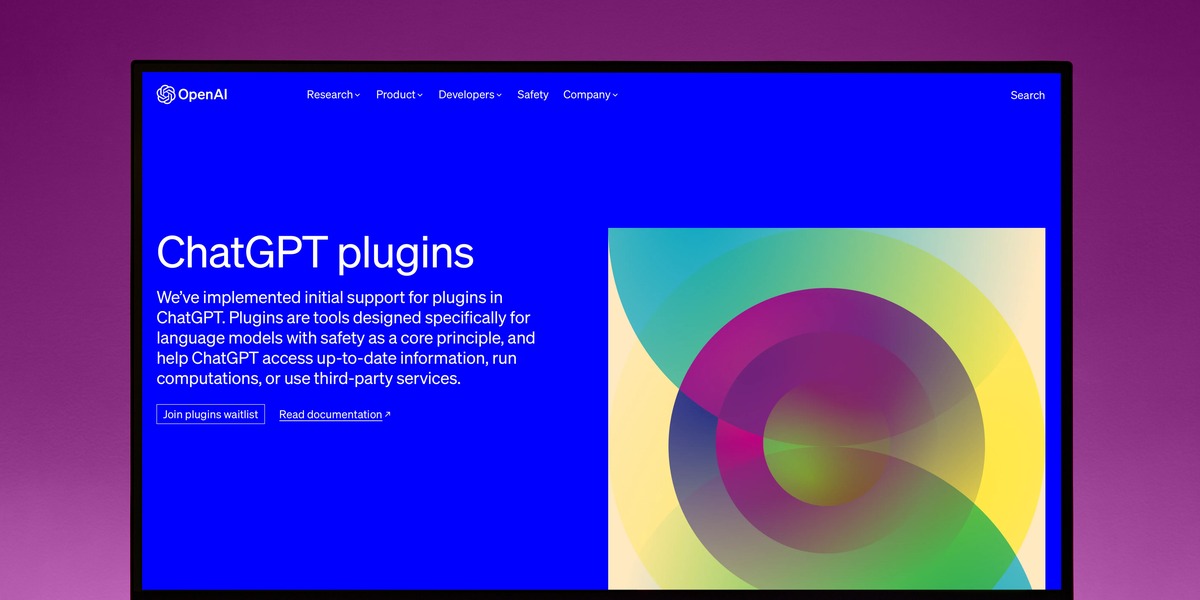This screenshot has width=1200, height=600.
Task: Click the paragraph describing ChatGPT plugins
Action: tap(346, 338)
